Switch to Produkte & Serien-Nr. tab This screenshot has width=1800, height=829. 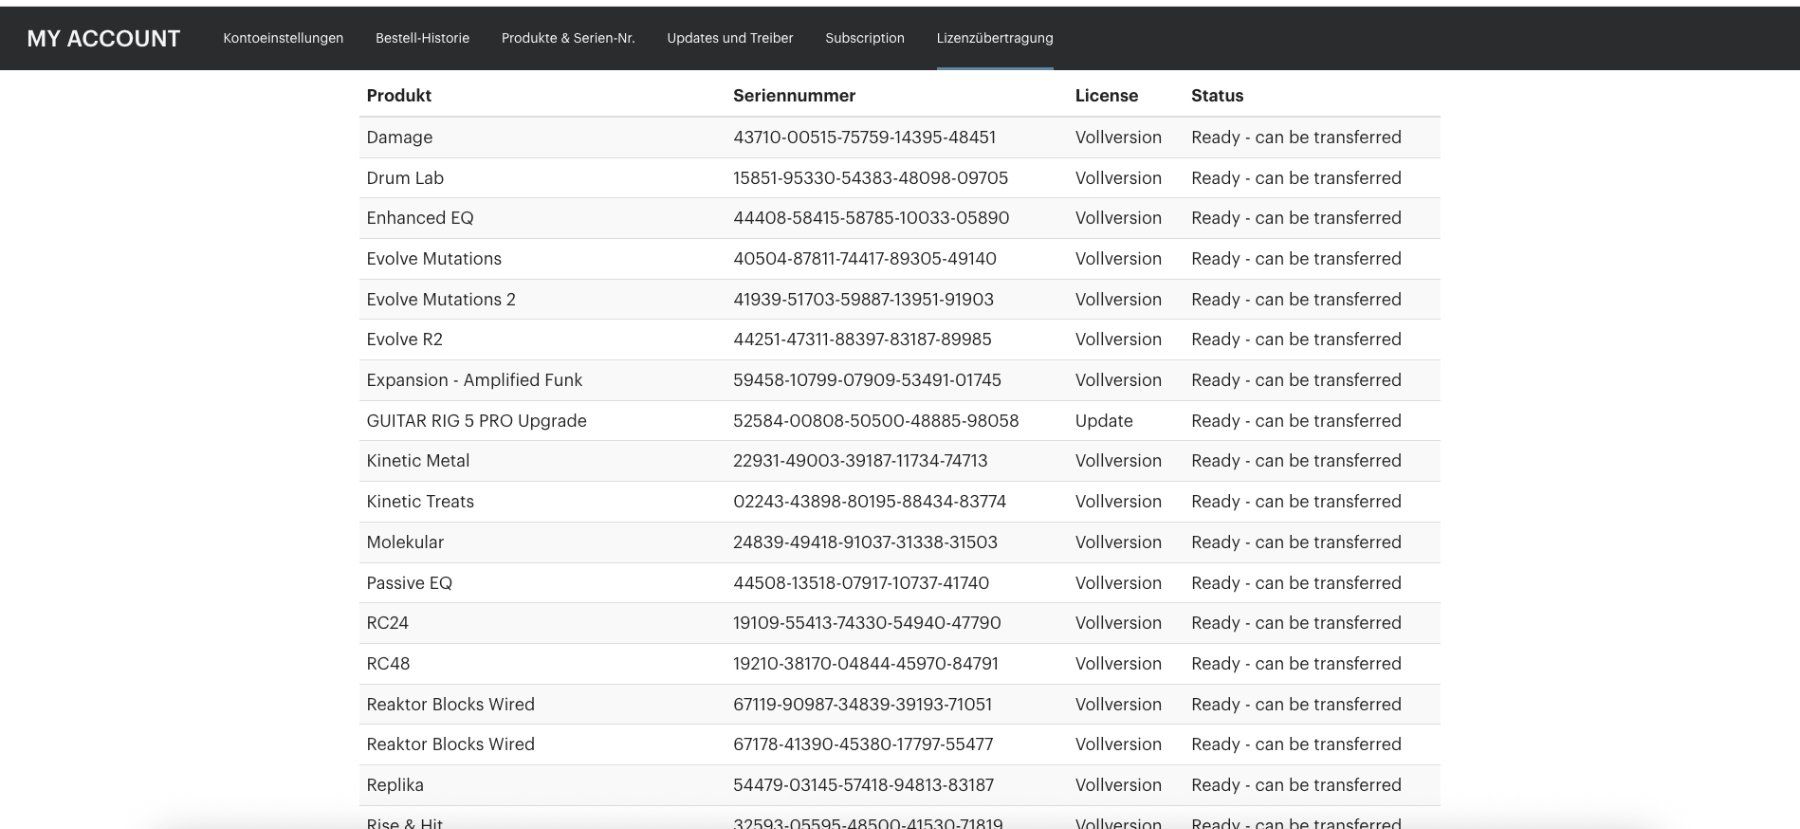[568, 38]
